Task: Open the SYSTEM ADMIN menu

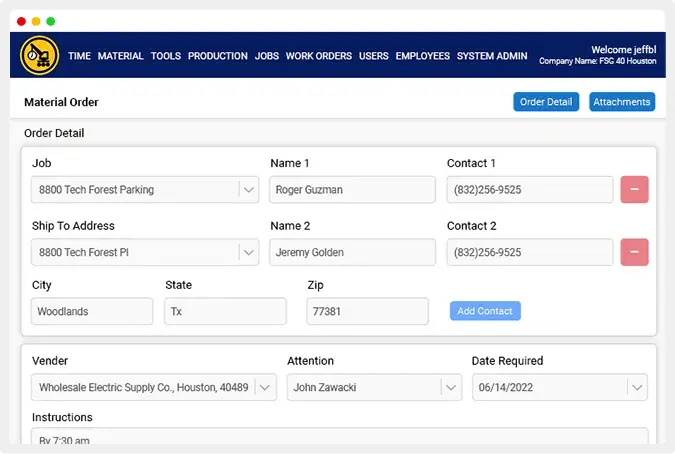Action: (x=492, y=56)
